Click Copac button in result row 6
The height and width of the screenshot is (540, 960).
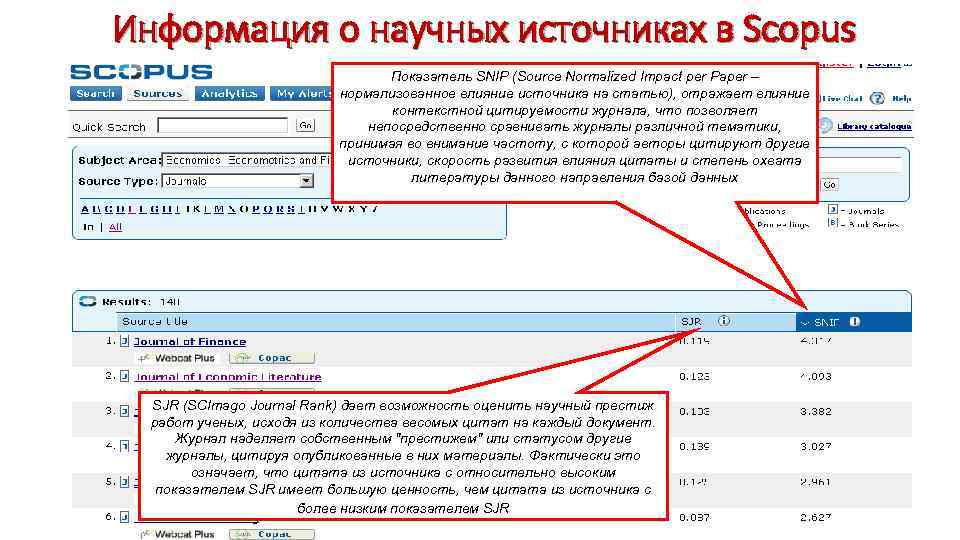coord(272,534)
